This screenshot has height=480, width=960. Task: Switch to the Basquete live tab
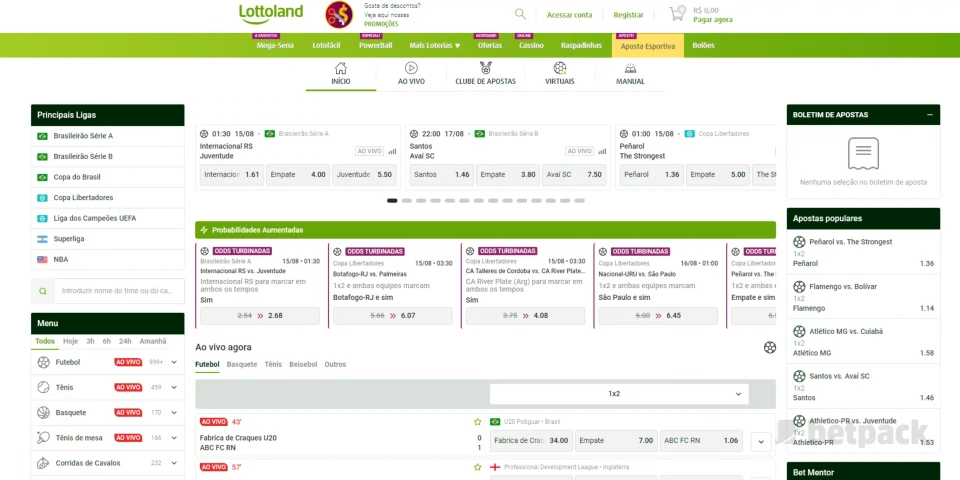tap(242, 364)
